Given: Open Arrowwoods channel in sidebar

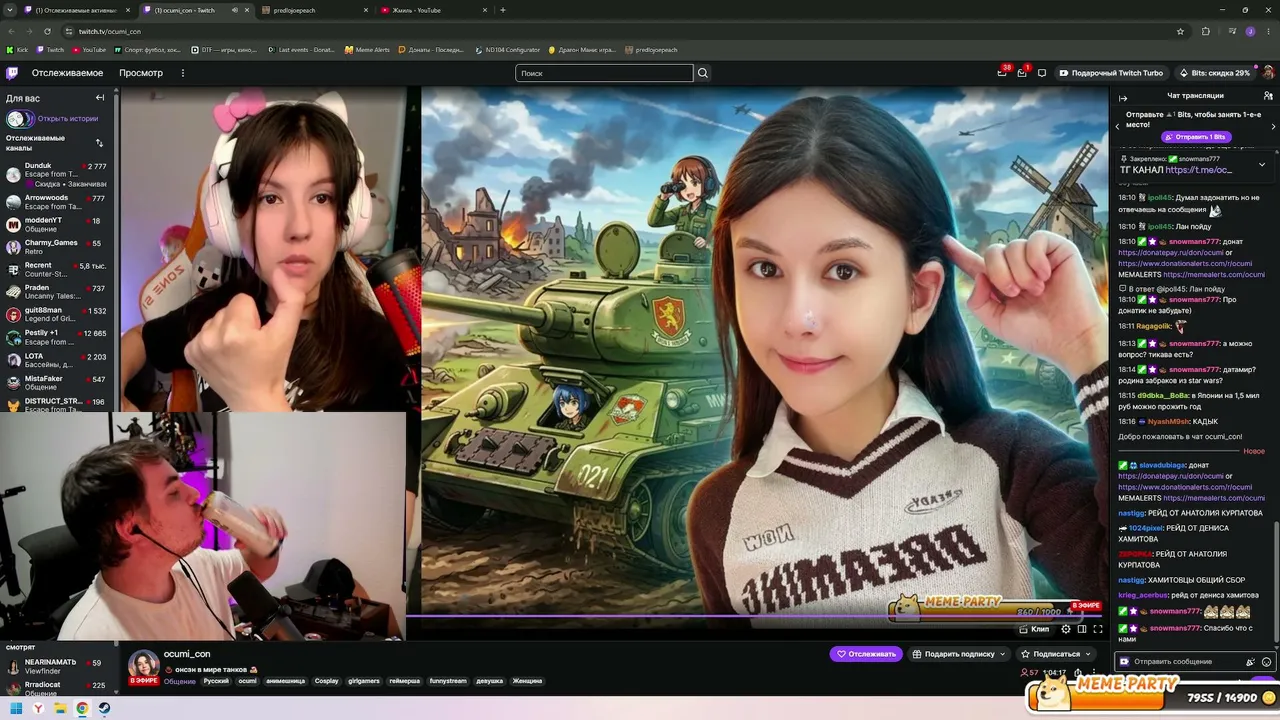Looking at the screenshot, I should tap(57, 202).
